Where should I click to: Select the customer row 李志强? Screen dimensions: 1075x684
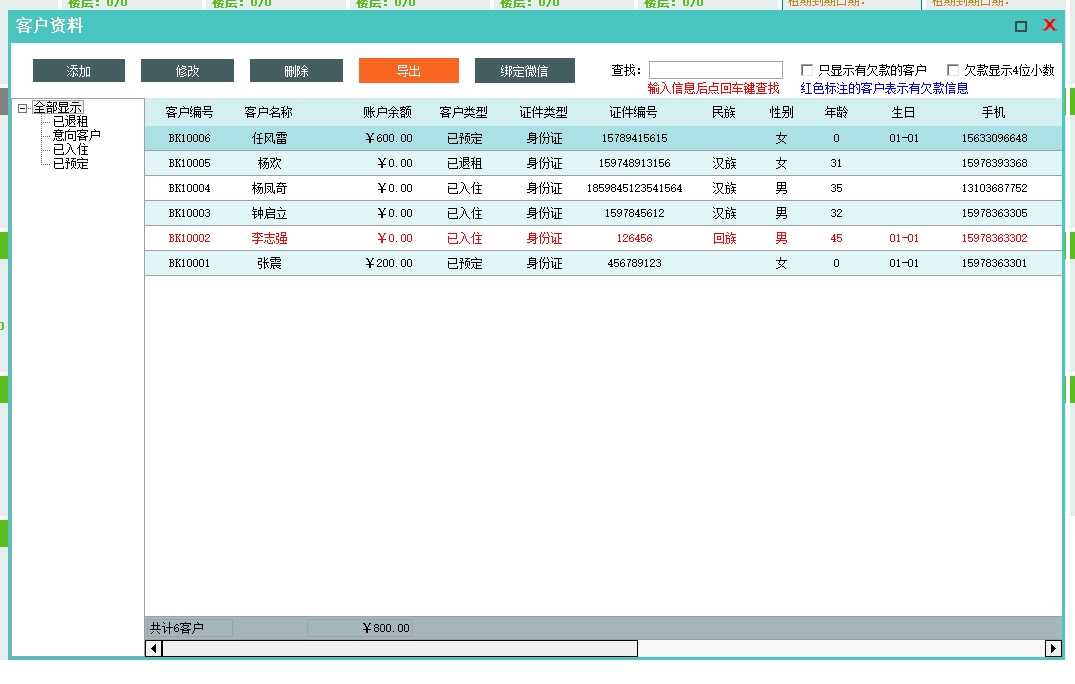pos(269,238)
